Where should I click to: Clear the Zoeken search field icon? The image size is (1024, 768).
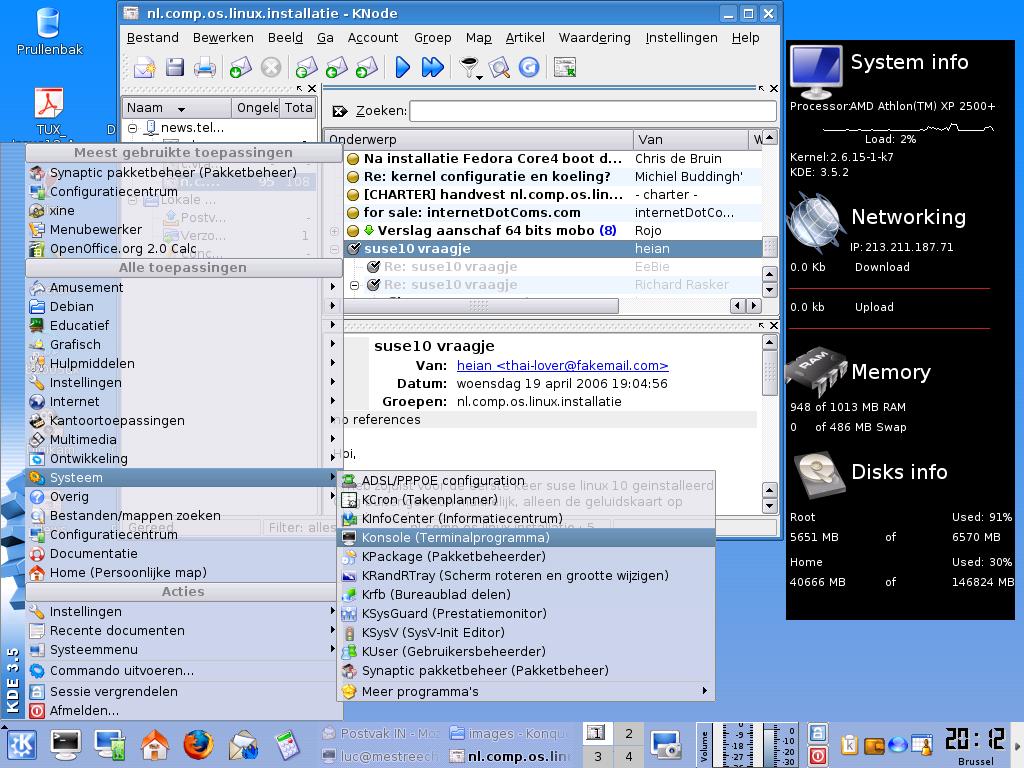click(339, 111)
